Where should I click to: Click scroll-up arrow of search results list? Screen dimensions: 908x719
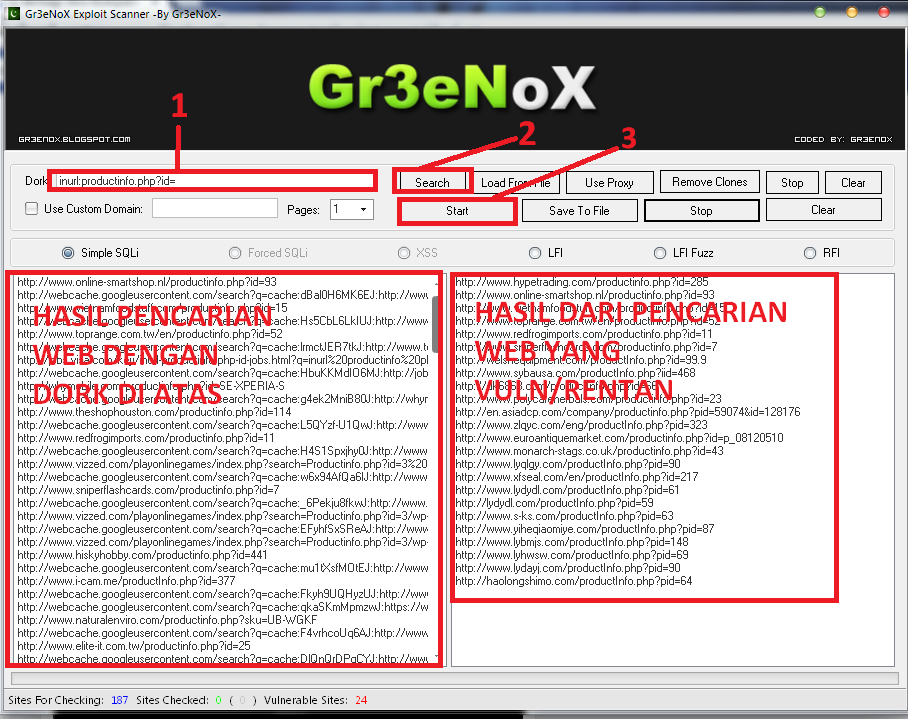435,283
